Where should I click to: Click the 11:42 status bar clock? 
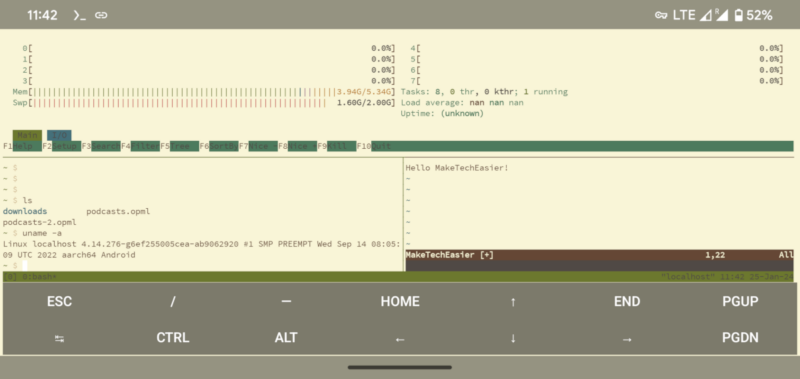pyautogui.click(x=42, y=15)
